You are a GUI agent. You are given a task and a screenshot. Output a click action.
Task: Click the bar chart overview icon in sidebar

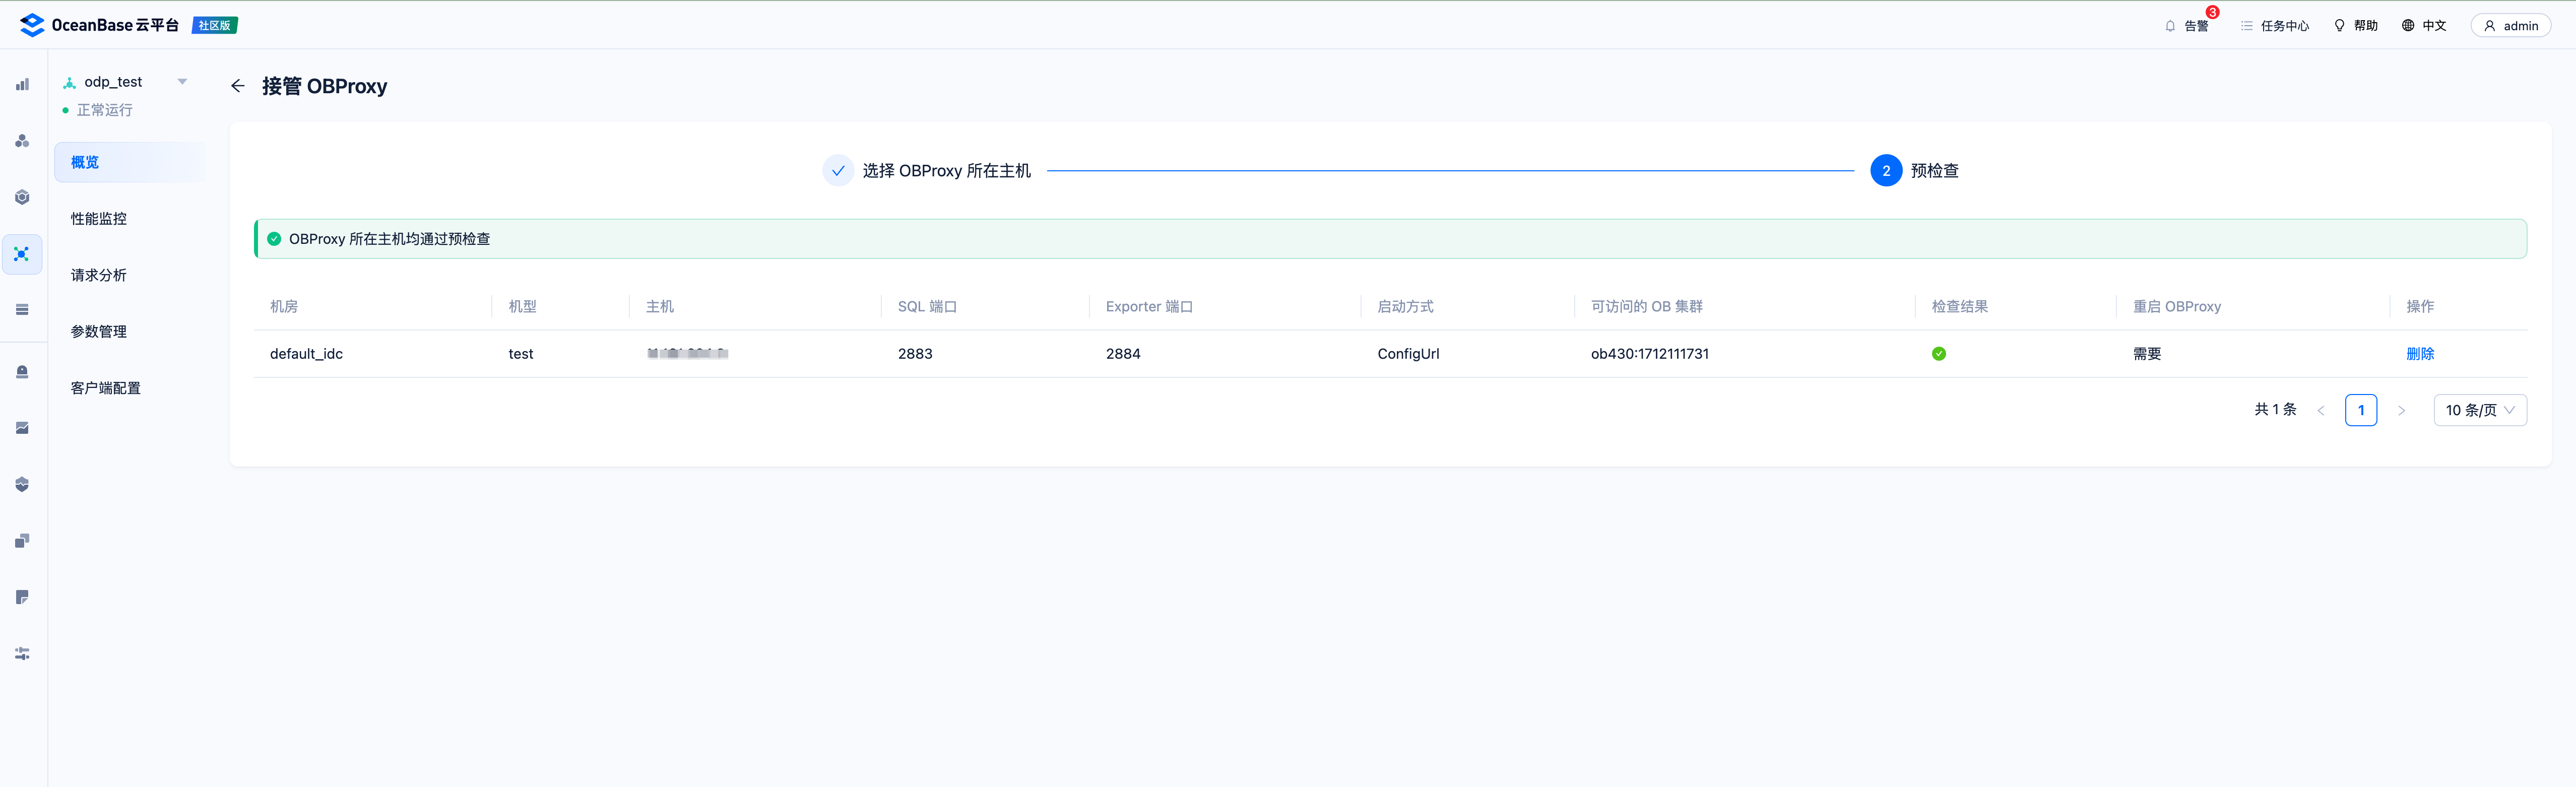pyautogui.click(x=22, y=85)
